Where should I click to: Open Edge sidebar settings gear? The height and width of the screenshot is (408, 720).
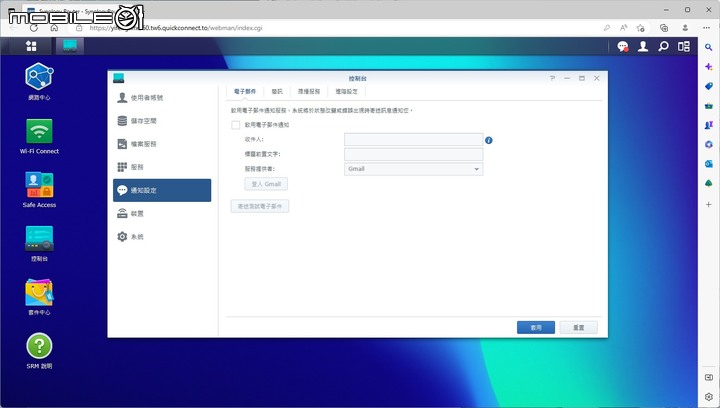coord(709,397)
